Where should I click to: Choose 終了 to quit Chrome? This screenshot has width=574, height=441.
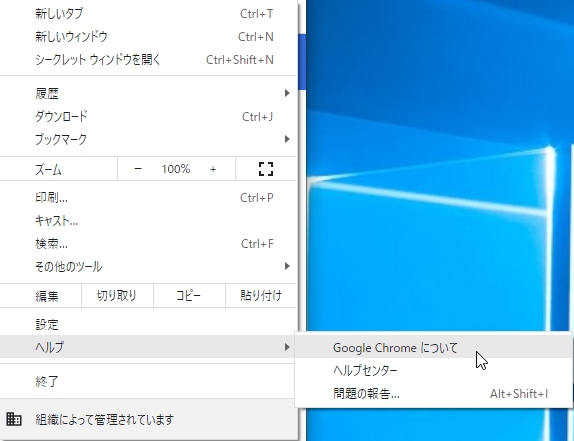(148, 381)
